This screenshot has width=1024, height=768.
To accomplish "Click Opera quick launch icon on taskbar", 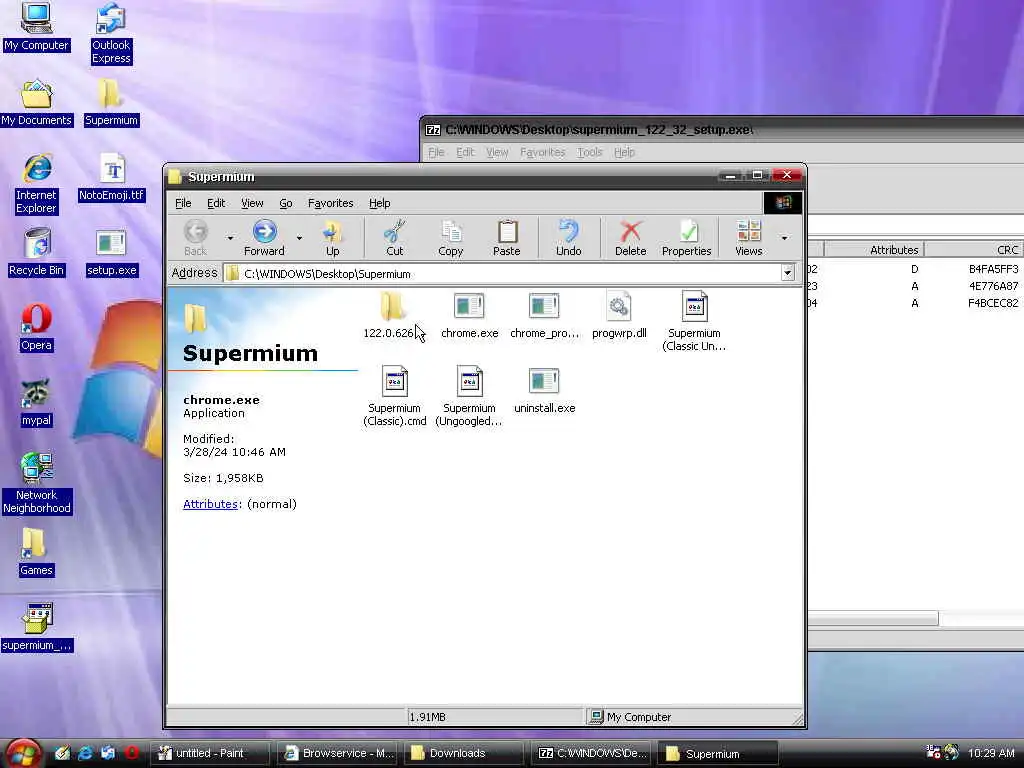I will [131, 753].
